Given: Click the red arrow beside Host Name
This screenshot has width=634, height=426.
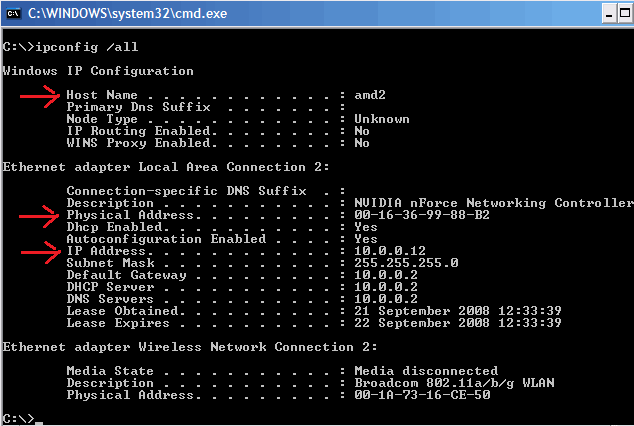Looking at the screenshot, I should (40, 97).
